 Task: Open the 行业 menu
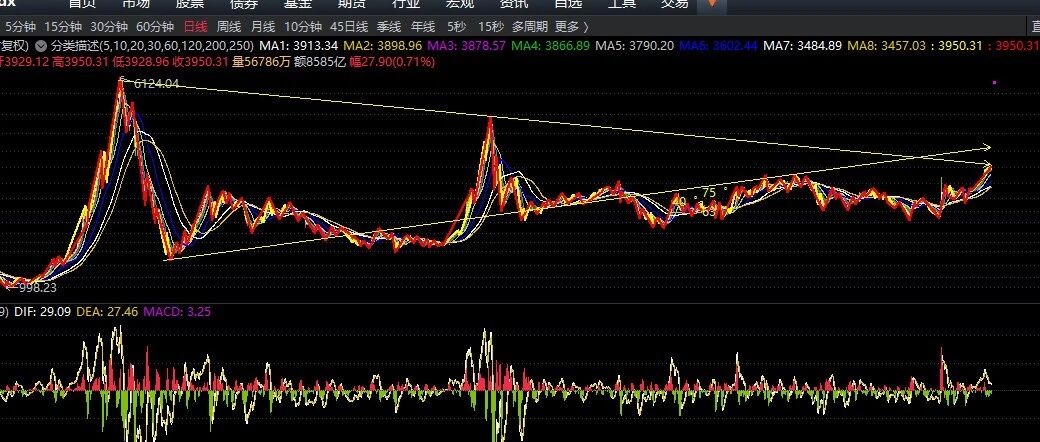click(406, 4)
